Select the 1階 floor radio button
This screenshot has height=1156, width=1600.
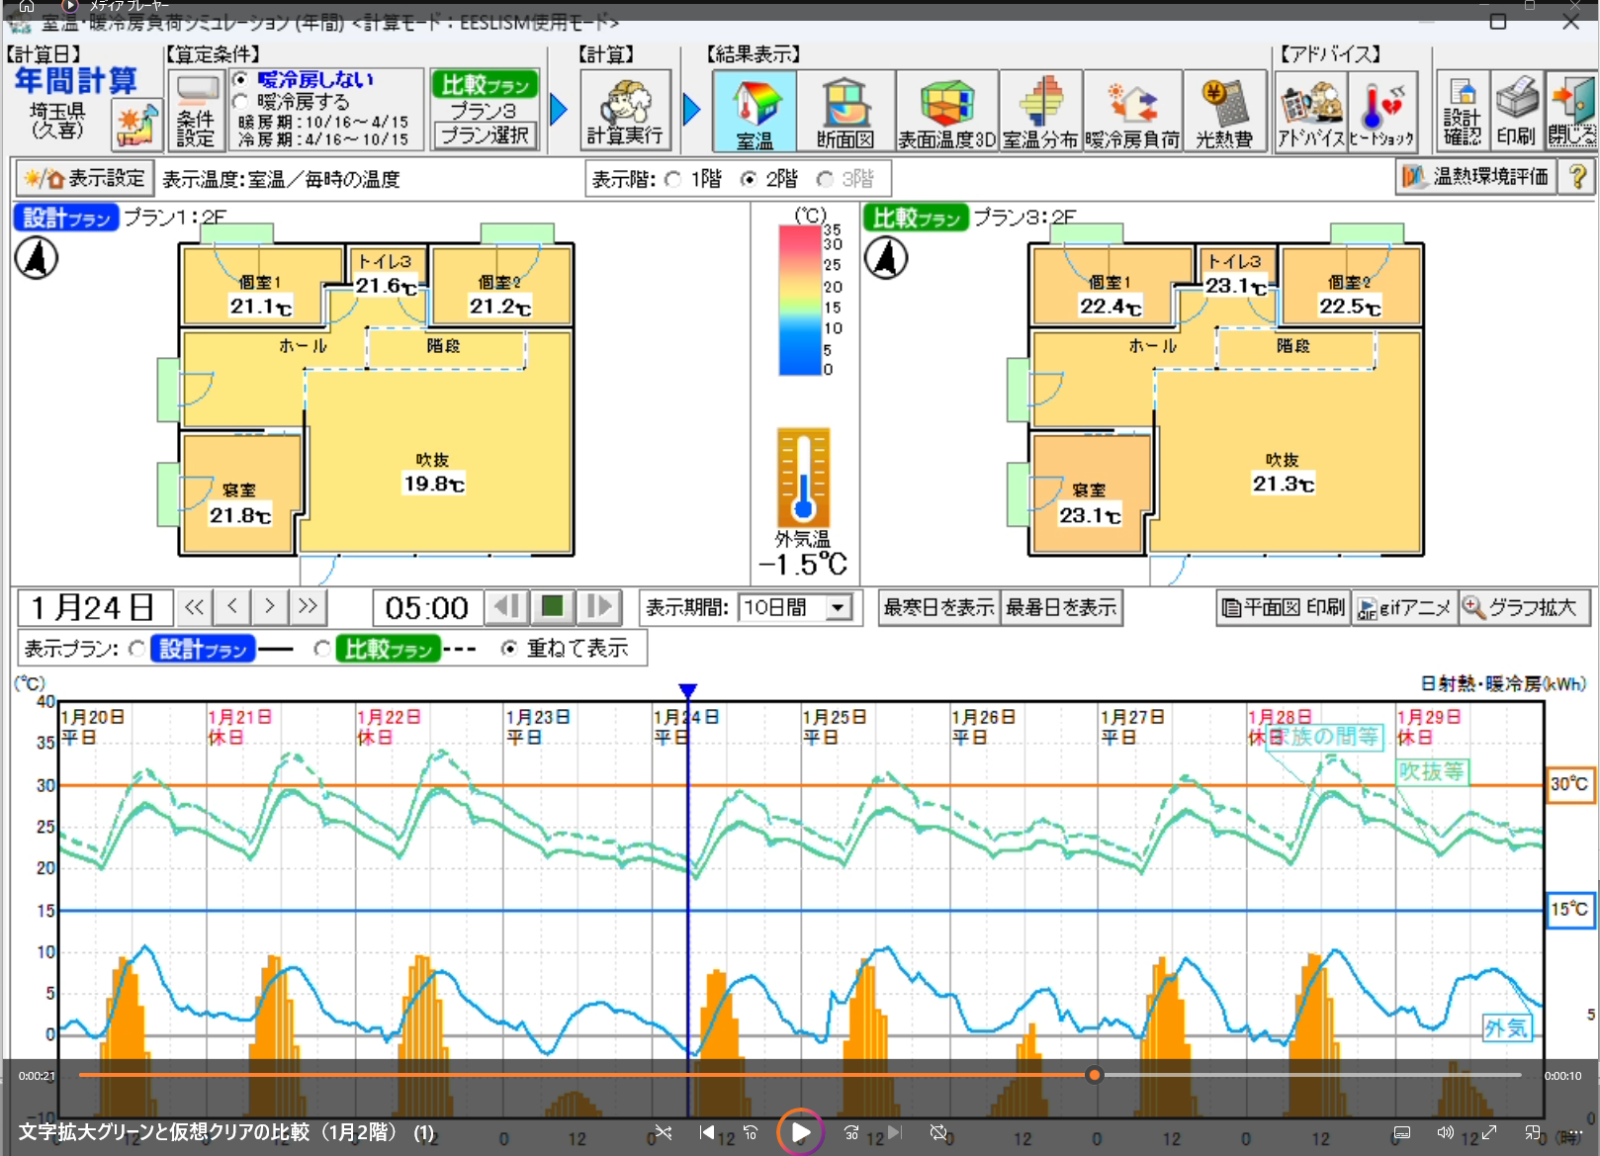(x=674, y=179)
